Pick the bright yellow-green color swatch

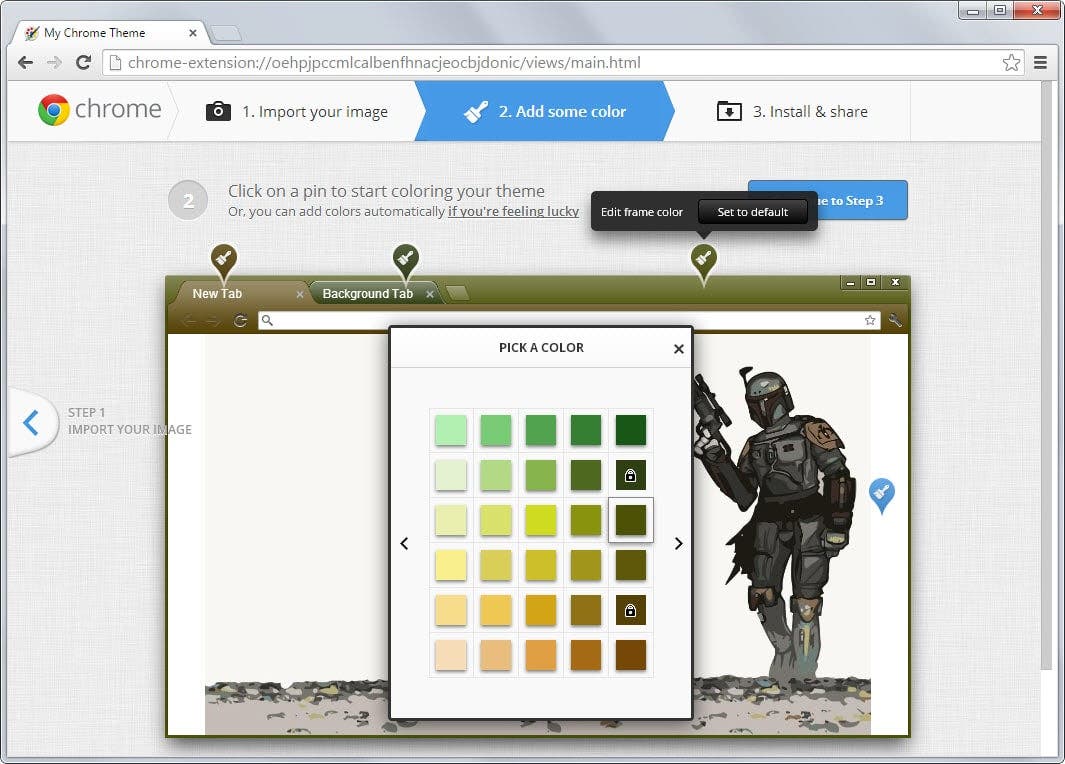[x=541, y=520]
